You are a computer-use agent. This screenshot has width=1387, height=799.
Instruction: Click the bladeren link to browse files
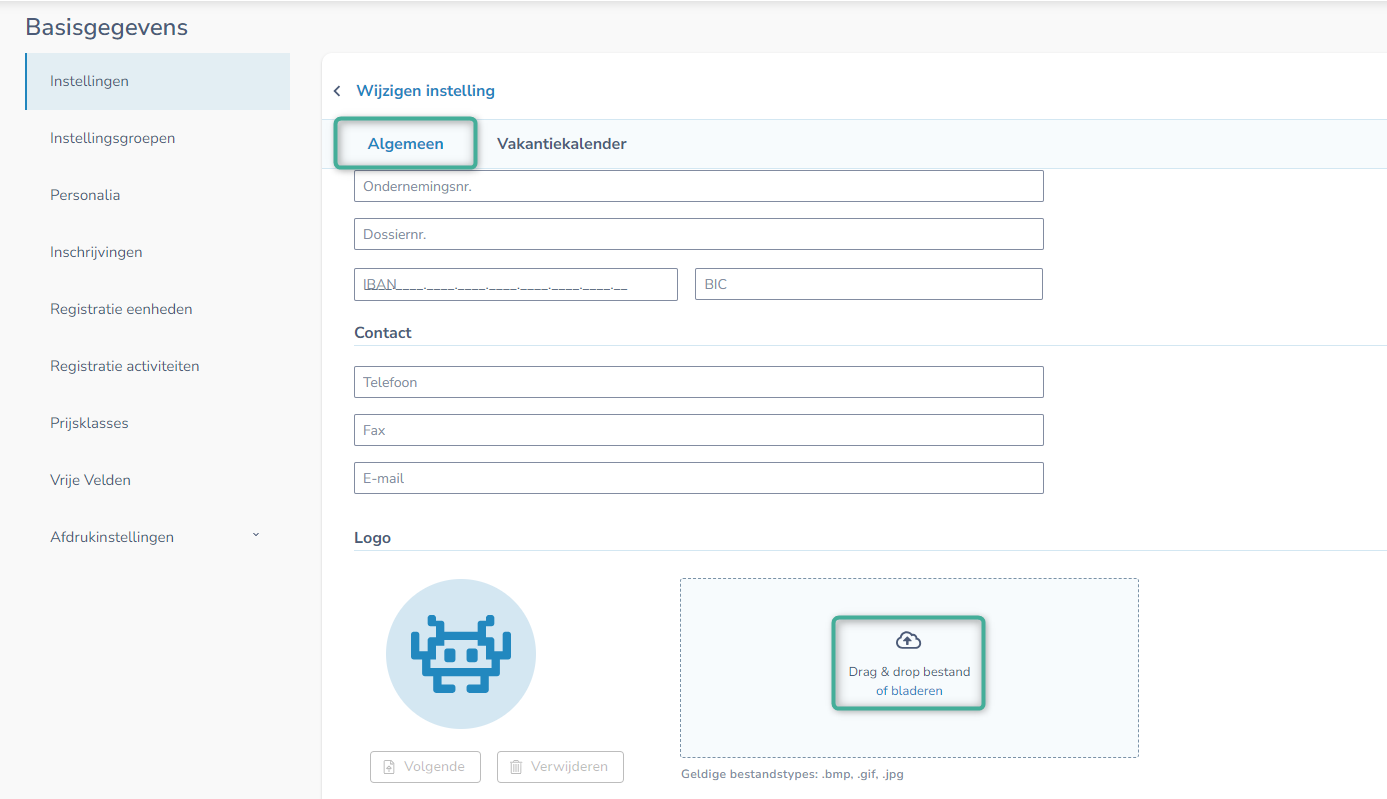point(916,690)
